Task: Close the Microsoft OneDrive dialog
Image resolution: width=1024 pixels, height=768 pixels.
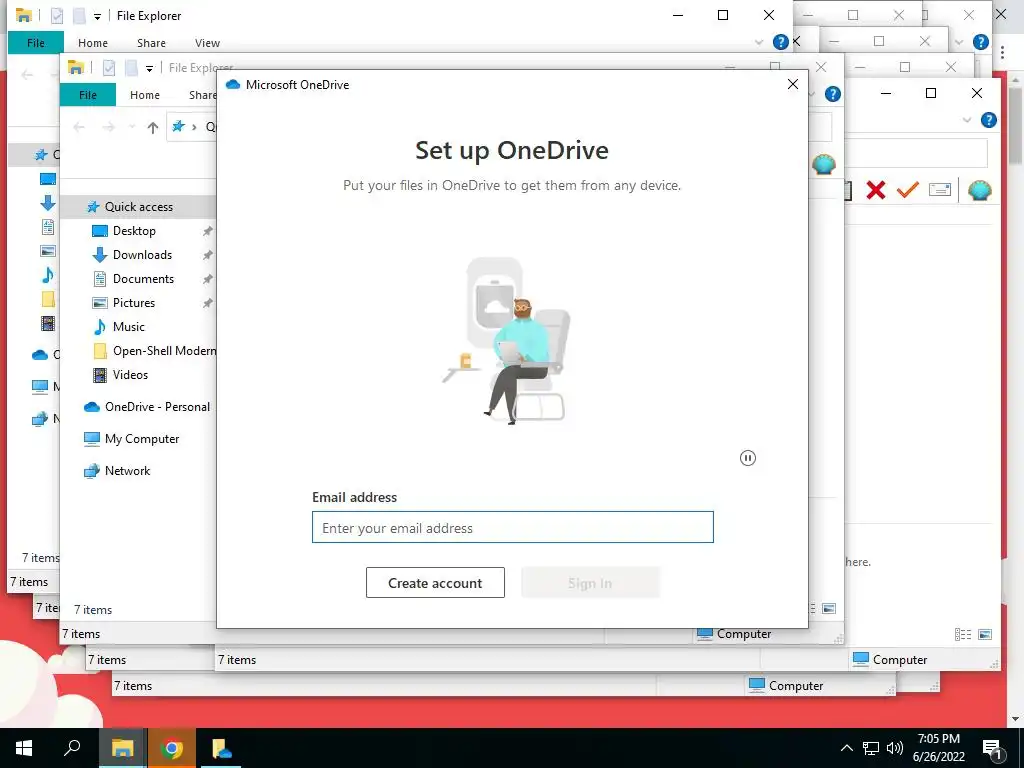Action: click(793, 84)
